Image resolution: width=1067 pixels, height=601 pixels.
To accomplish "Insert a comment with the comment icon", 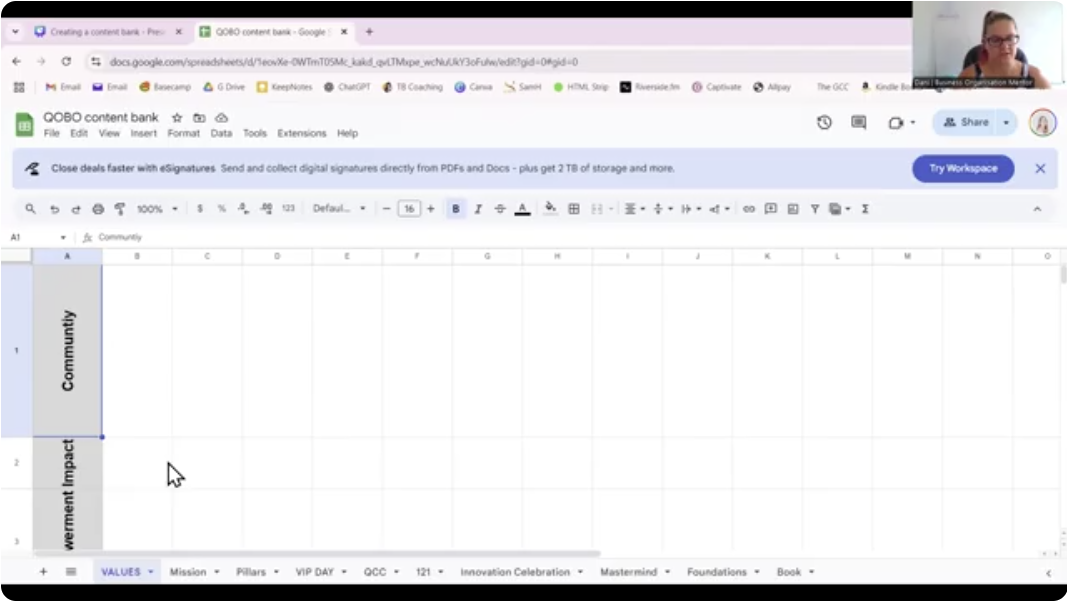I will 772,209.
